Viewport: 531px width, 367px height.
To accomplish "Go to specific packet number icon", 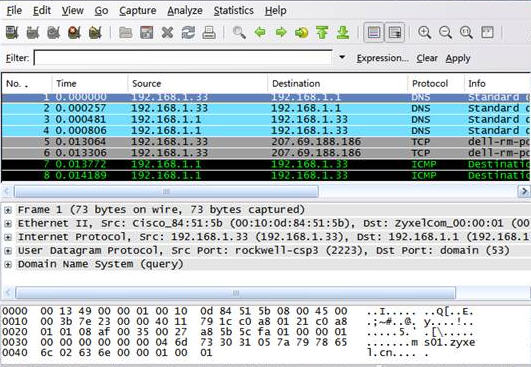I will point(301,33).
